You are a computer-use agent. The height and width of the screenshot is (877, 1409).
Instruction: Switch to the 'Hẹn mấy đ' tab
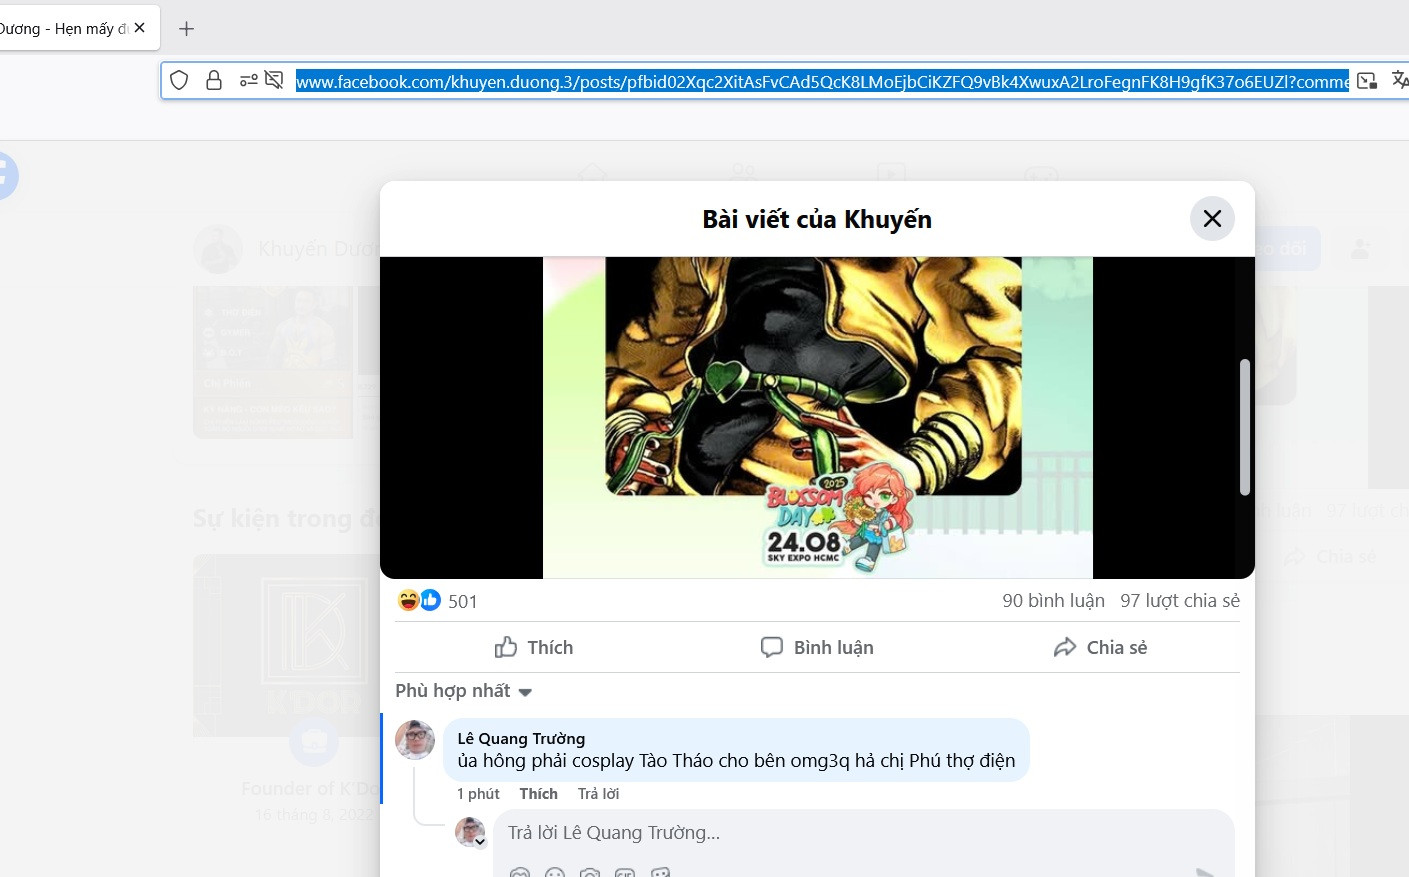pos(64,29)
